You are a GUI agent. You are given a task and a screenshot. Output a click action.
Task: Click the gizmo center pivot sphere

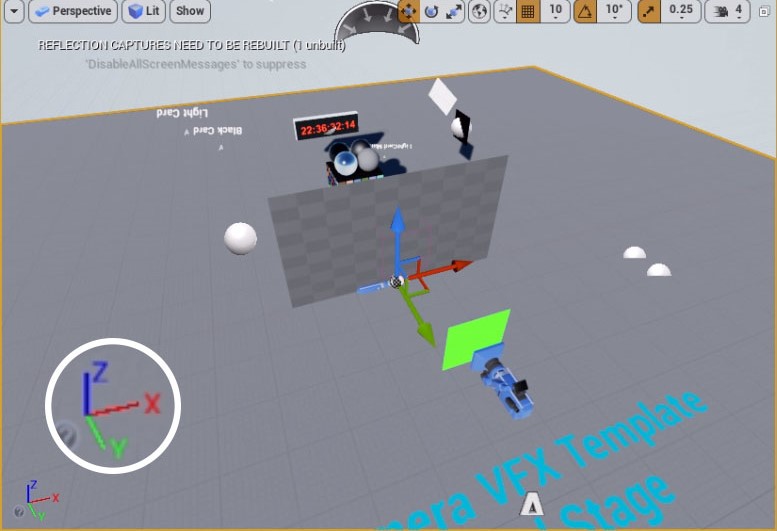396,282
